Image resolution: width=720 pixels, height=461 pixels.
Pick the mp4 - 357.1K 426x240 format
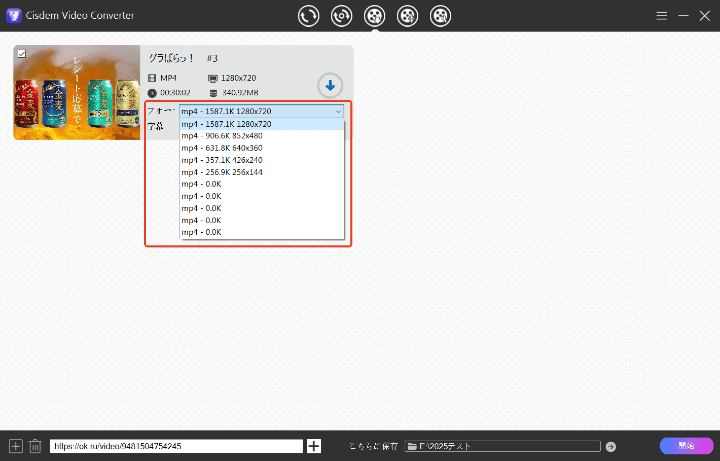point(221,160)
